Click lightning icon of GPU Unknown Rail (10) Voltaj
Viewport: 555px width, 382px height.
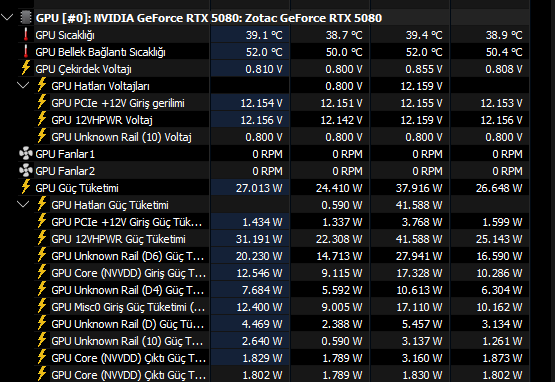pos(42,136)
